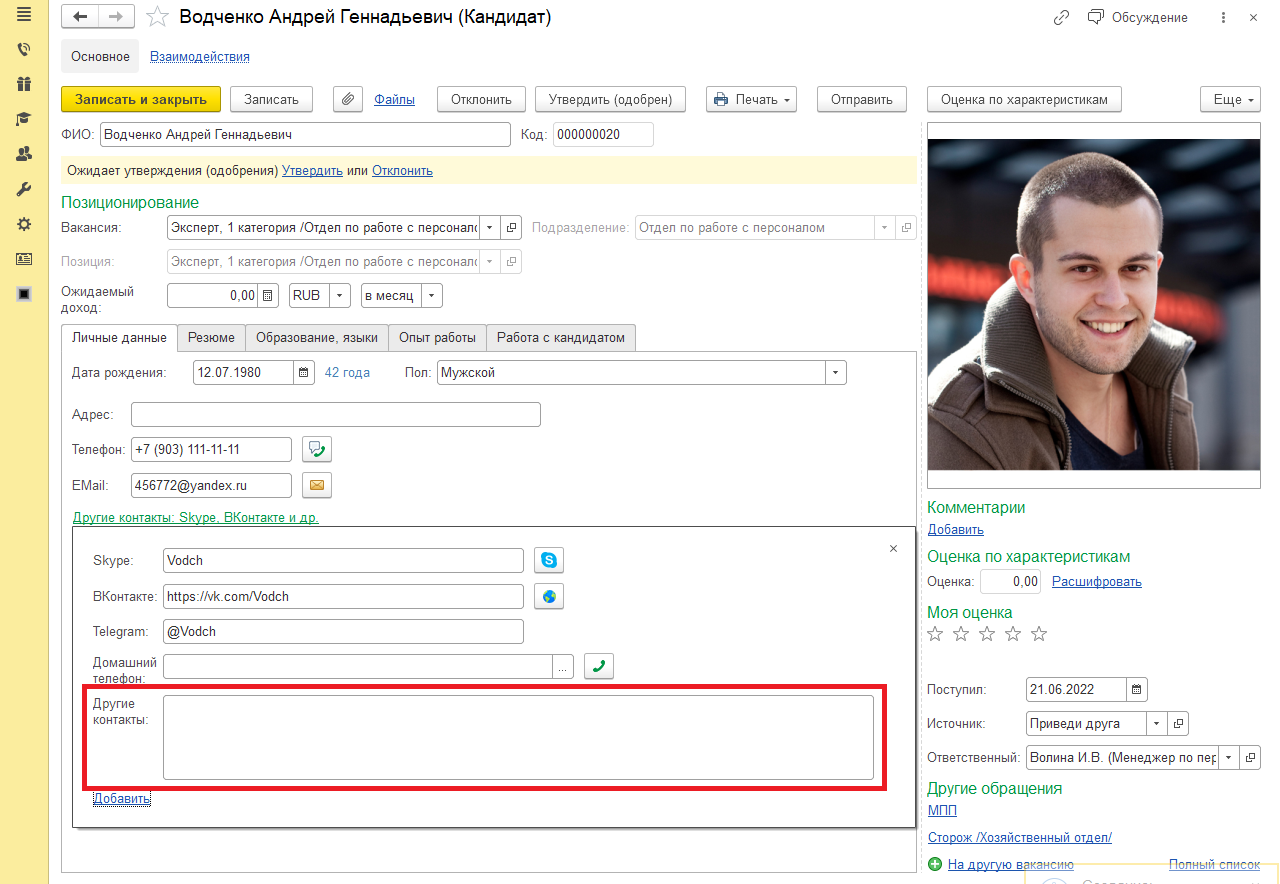Open birth date calendar picker
Image resolution: width=1280 pixels, height=884 pixels.
[304, 373]
